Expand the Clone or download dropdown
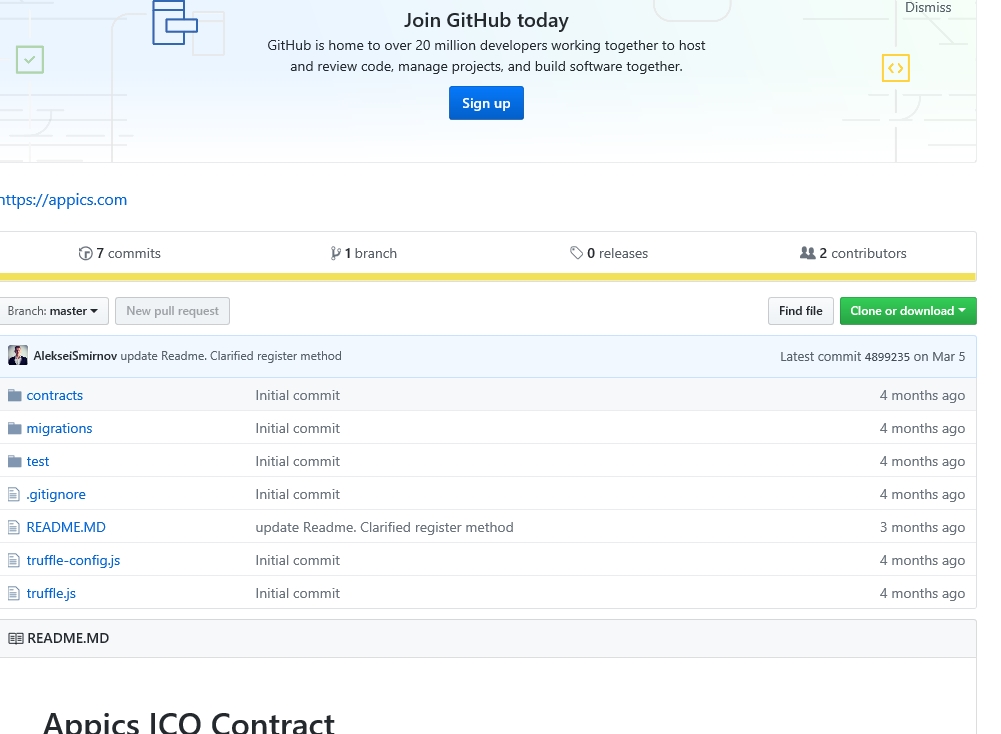Screen dimensions: 1001x734 (908, 311)
